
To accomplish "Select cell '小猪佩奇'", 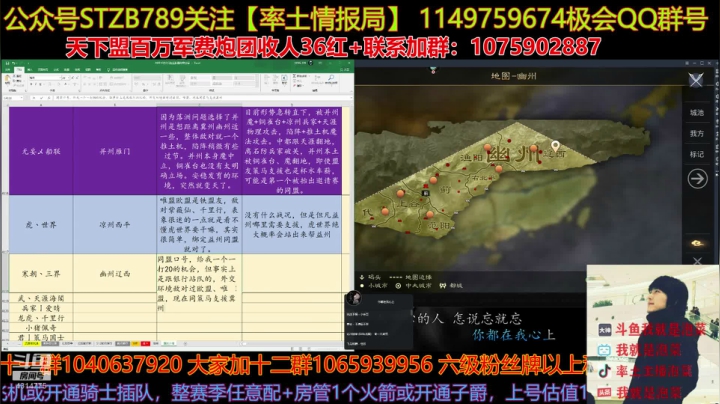I will click(x=41, y=327).
